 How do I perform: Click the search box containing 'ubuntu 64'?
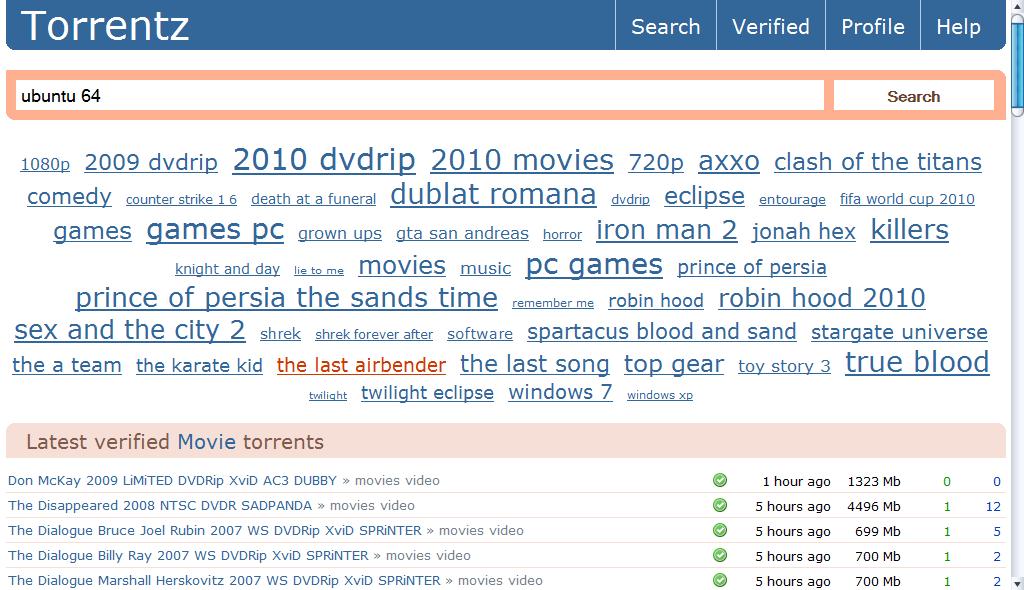click(x=419, y=96)
